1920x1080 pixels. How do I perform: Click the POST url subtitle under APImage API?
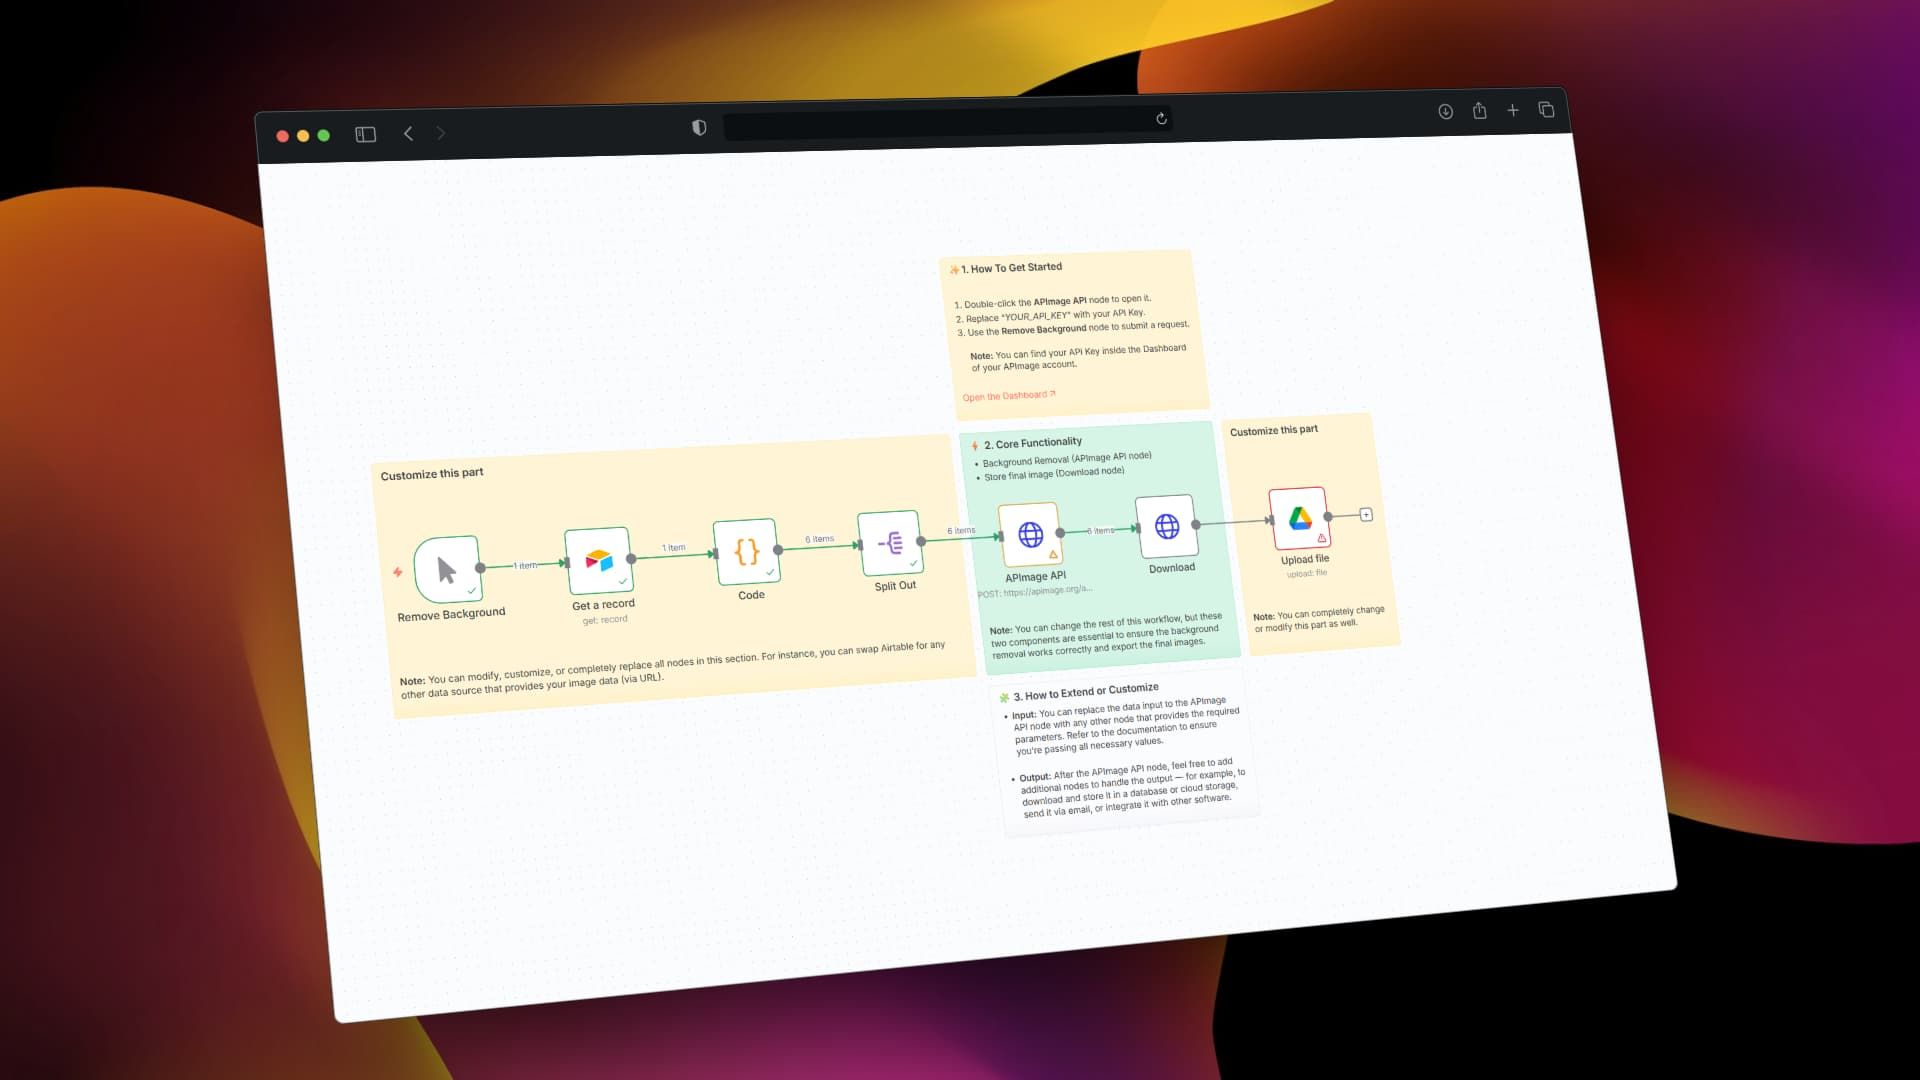click(1035, 591)
